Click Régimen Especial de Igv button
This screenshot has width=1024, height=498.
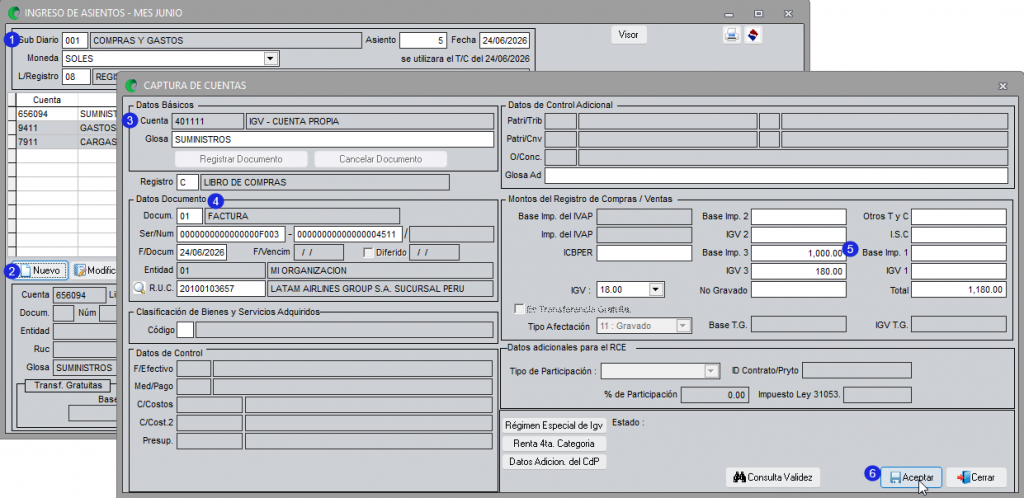coord(554,426)
